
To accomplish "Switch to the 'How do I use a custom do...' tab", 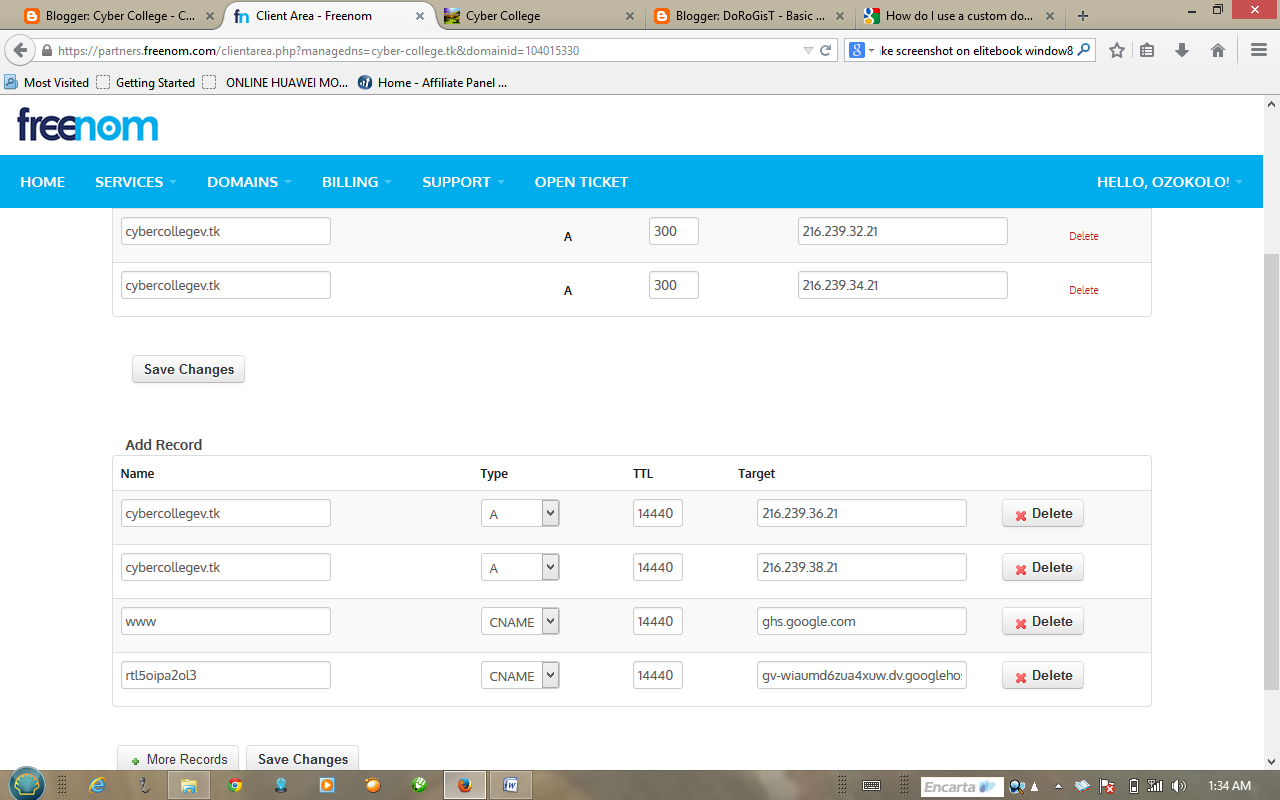I will coord(957,16).
